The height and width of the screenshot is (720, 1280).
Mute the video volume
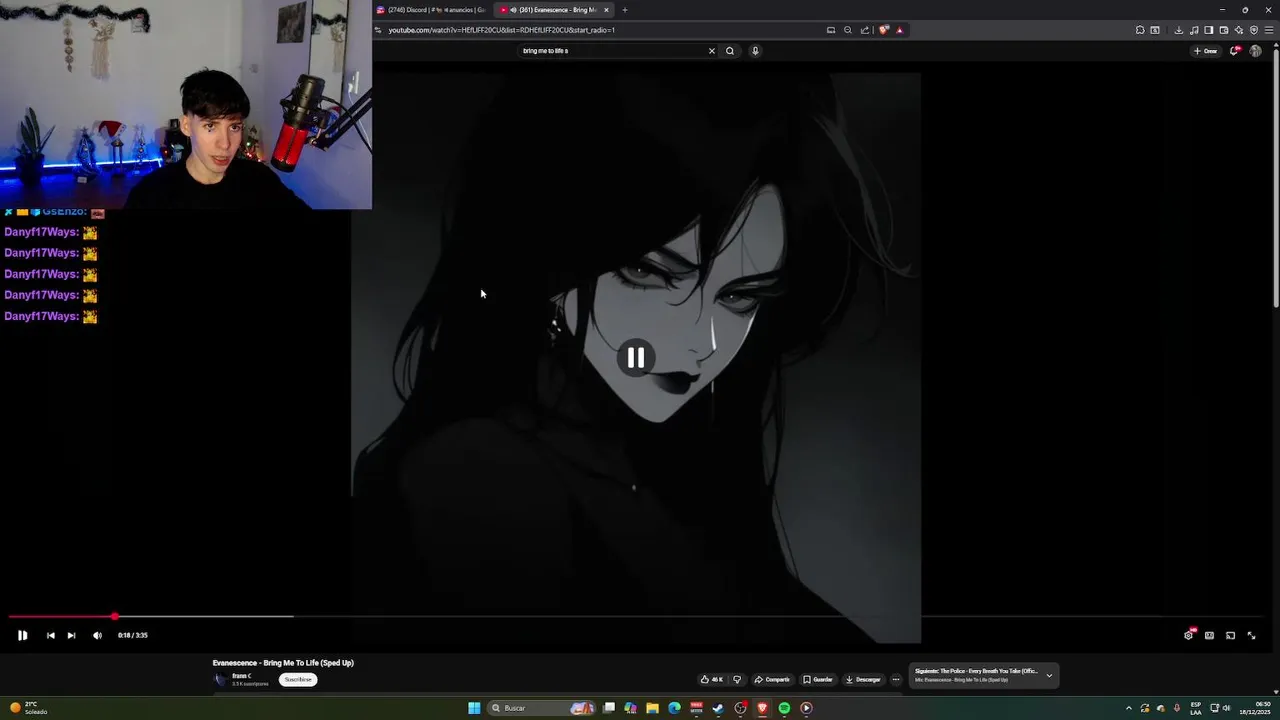(97, 635)
